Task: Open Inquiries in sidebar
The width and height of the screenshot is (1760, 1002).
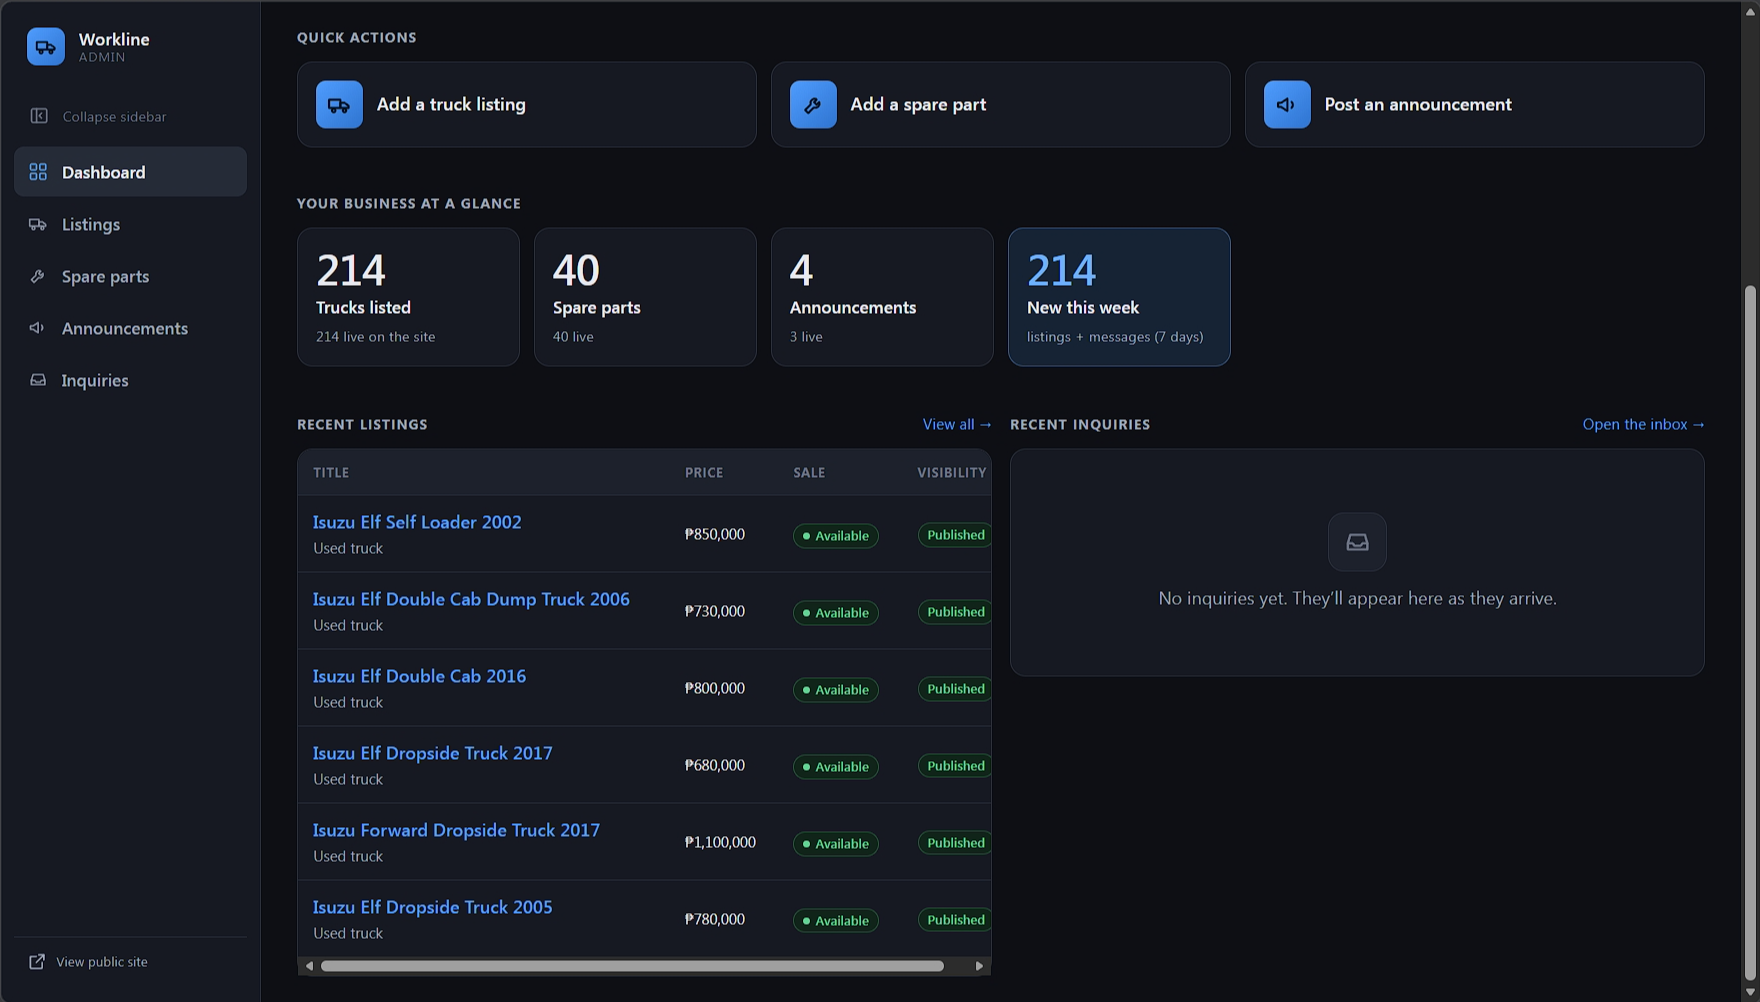Action: coord(130,380)
